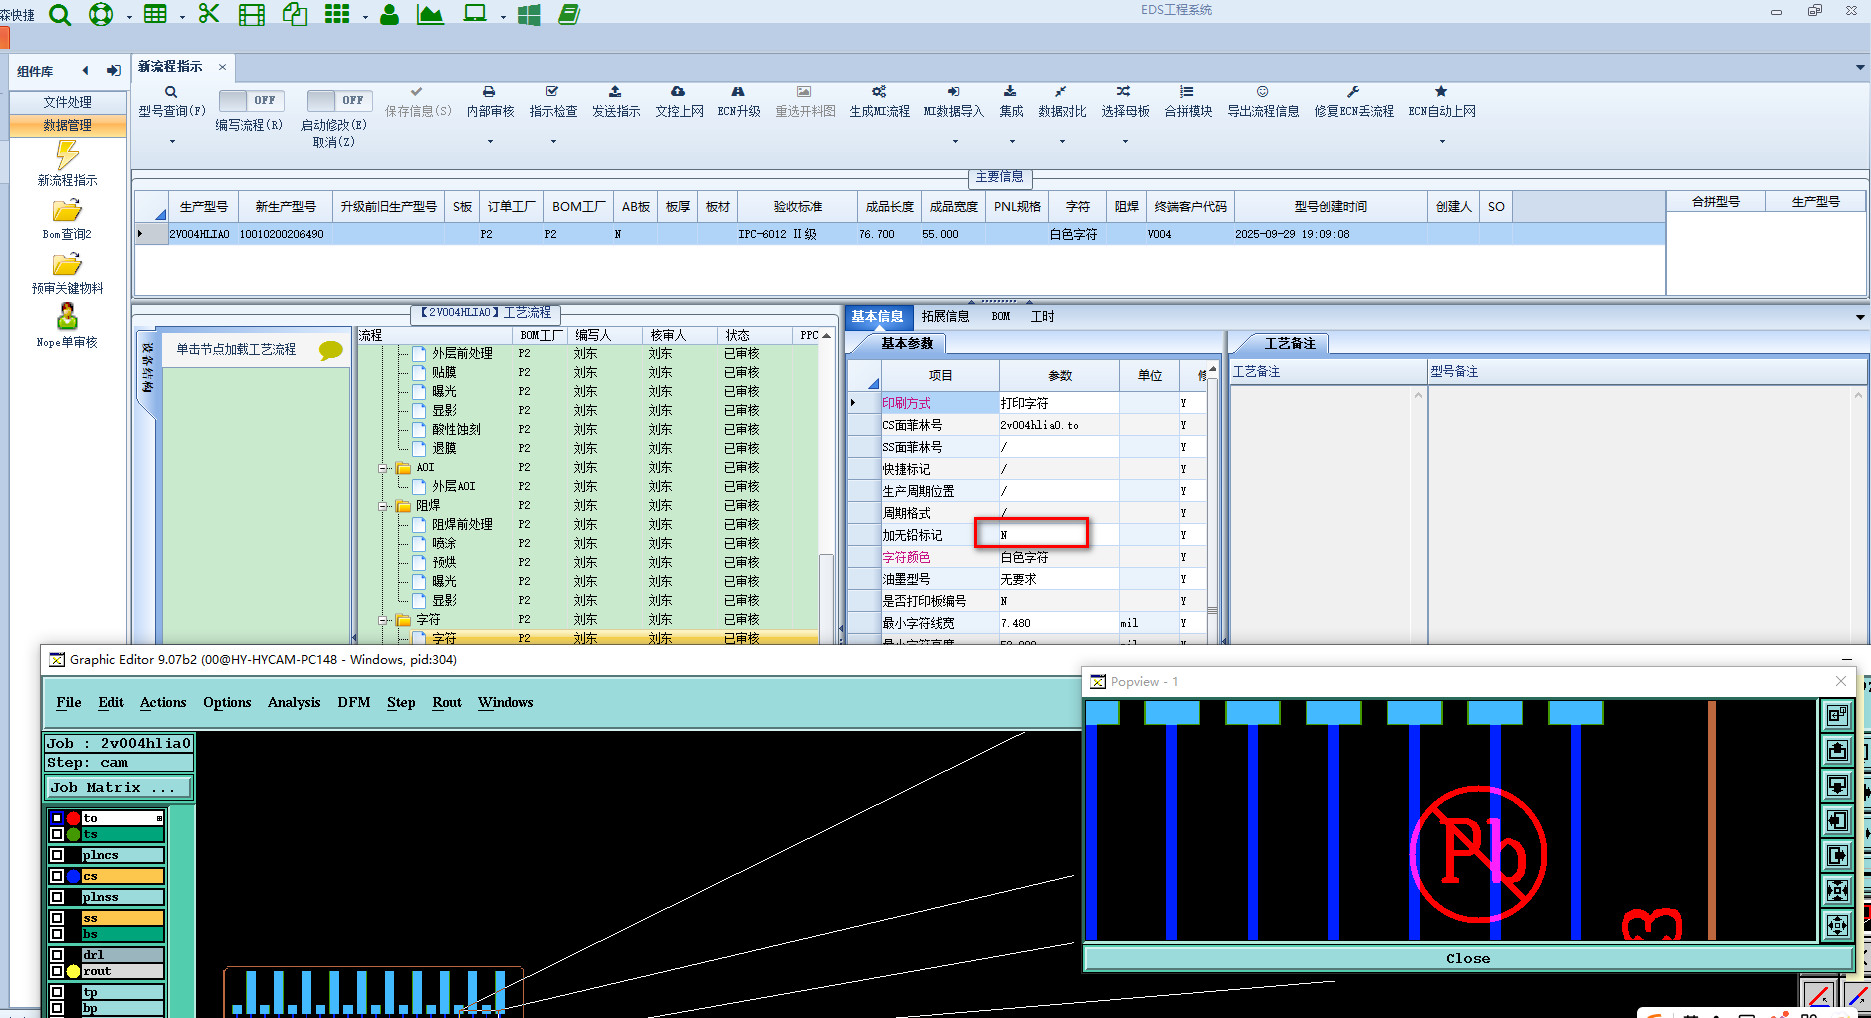Viewport: 1871px width, 1018px height.
Task: Click 生成MI流程 gears icon
Action: point(878,91)
